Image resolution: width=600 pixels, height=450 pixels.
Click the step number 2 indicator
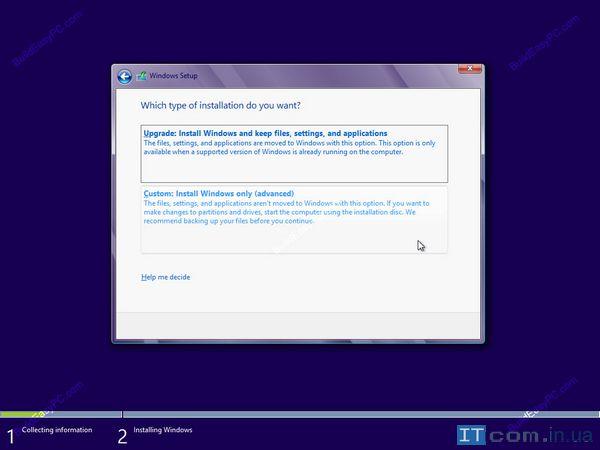[122, 436]
